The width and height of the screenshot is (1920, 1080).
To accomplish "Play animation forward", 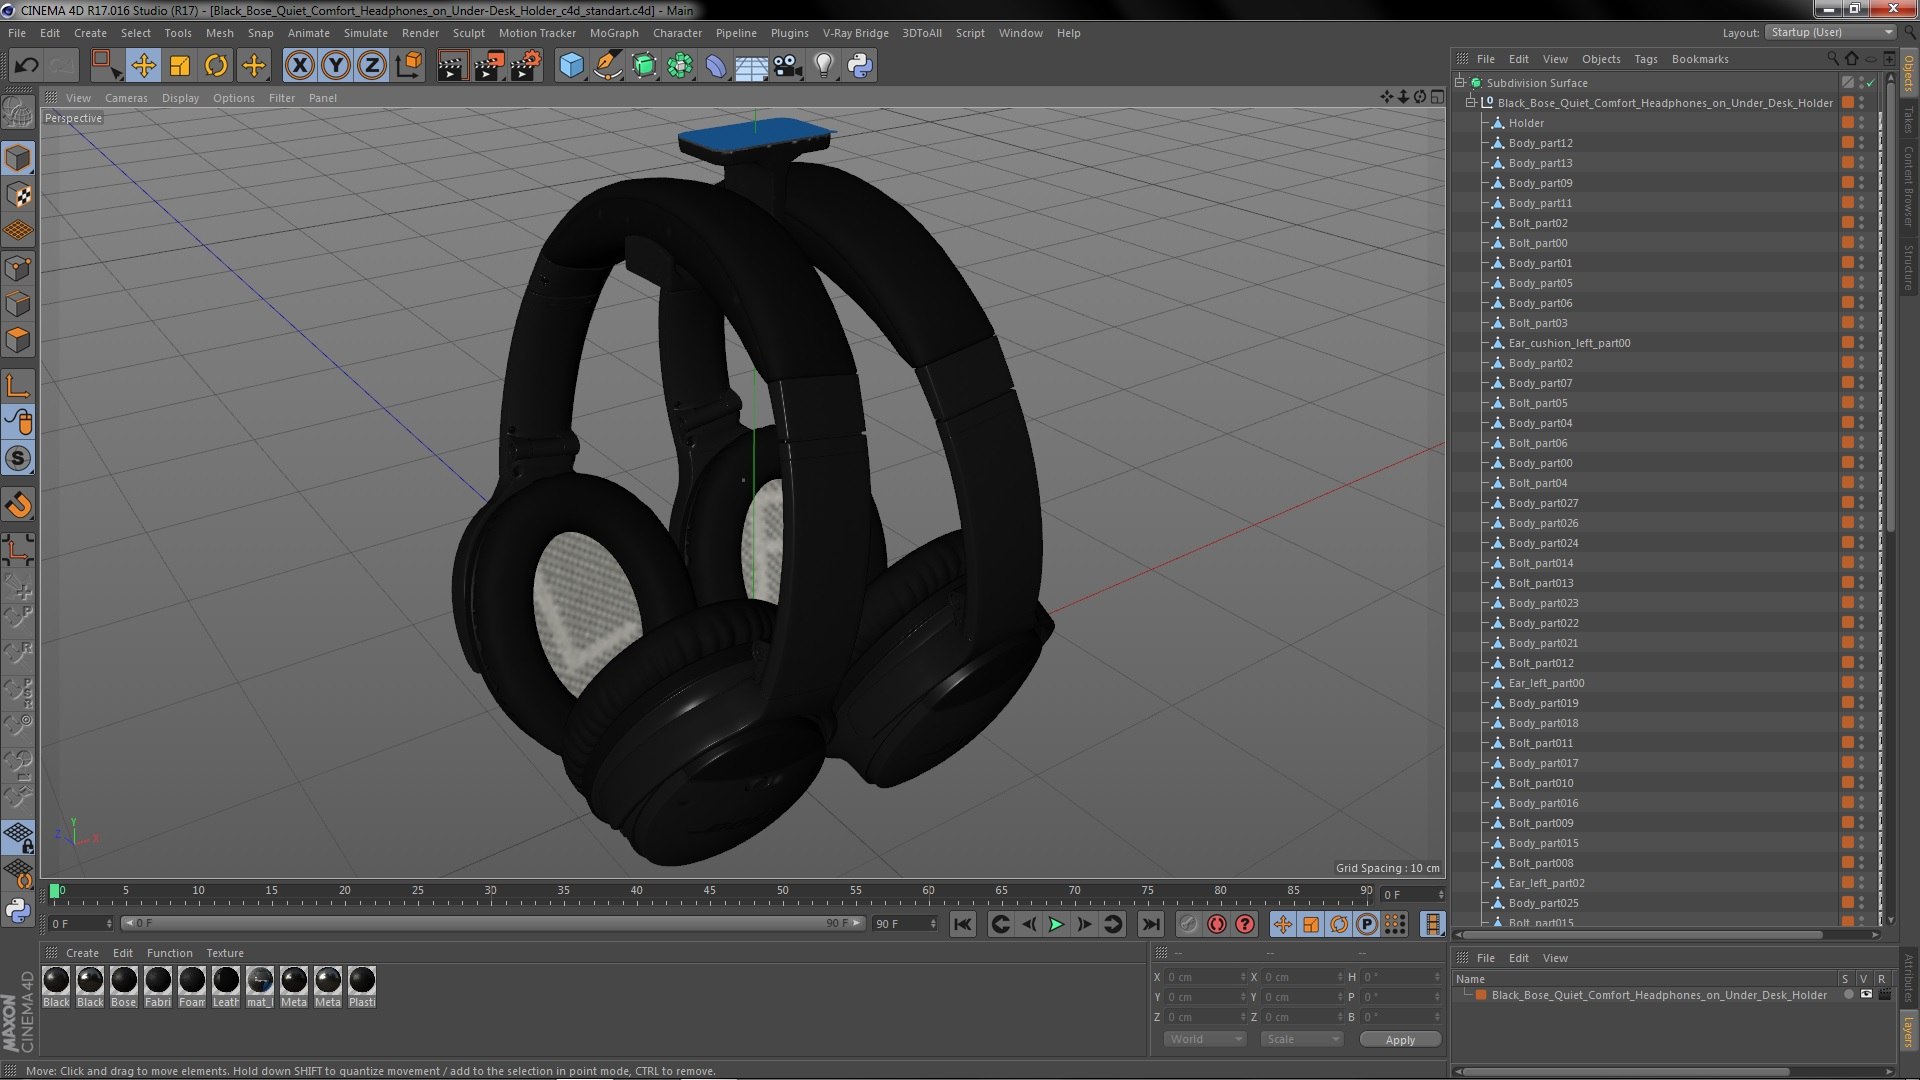I will 1056,924.
